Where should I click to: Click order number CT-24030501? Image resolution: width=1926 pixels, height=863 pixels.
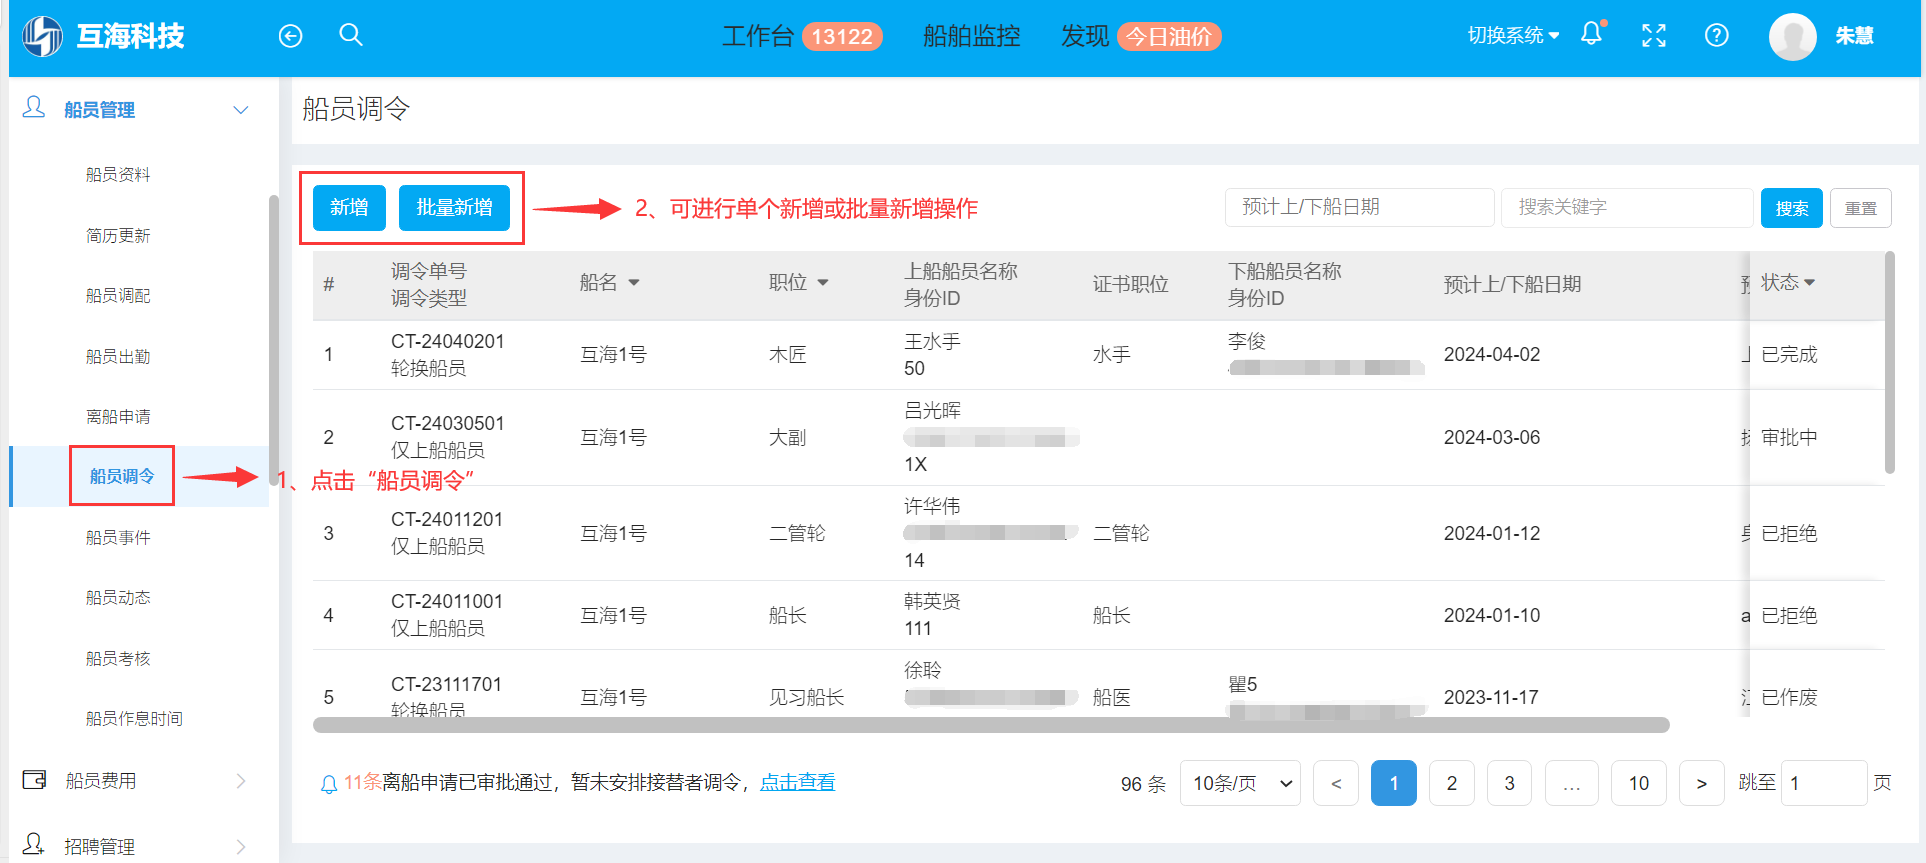[x=447, y=424]
